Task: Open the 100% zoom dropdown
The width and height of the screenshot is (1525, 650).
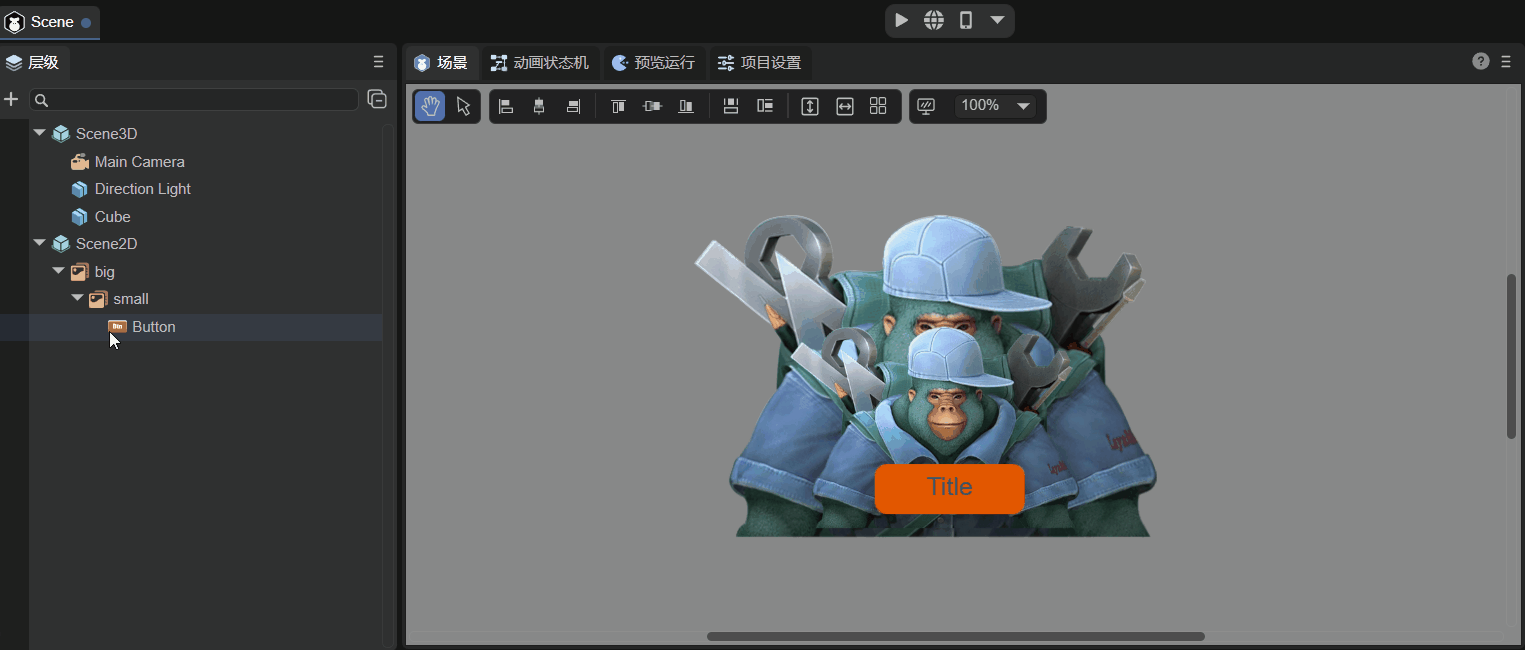Action: pyautogui.click(x=1023, y=106)
